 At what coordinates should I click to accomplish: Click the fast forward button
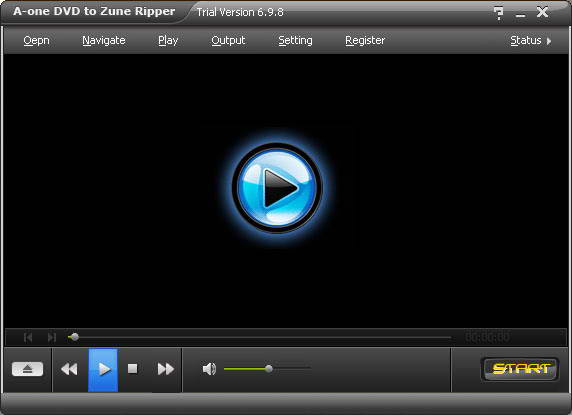coord(165,369)
